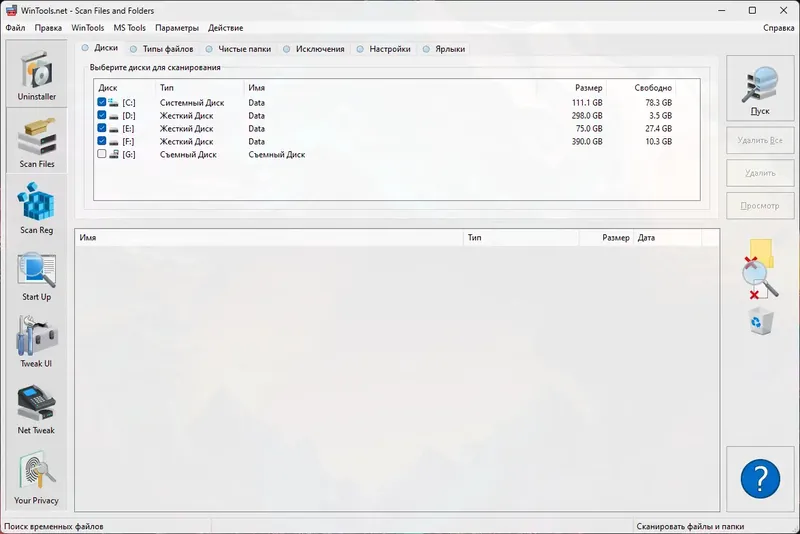
Task: Switch to the Типы файлов tab
Action: [162, 49]
